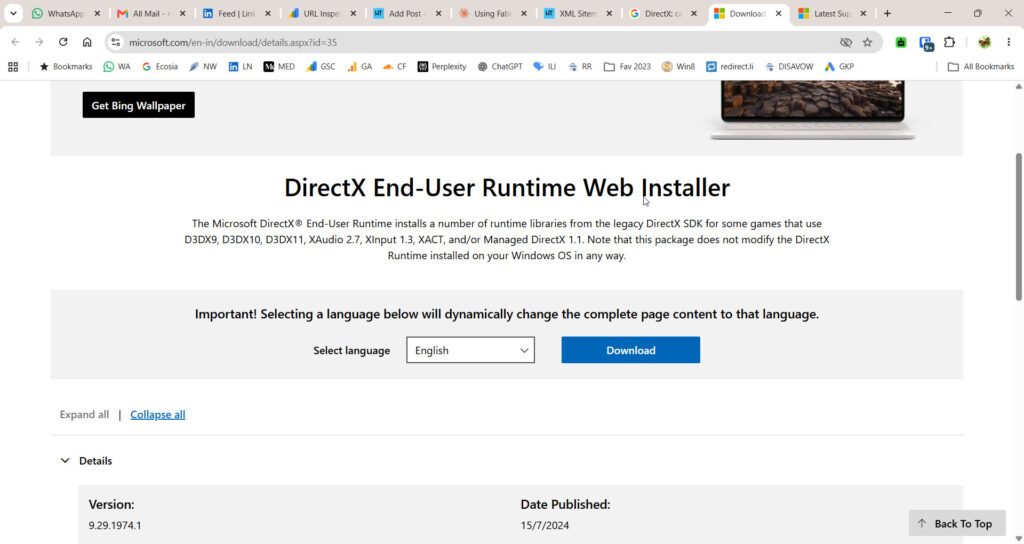Click the crossed-eye tracking icon
1024x544 pixels.
(x=846, y=42)
